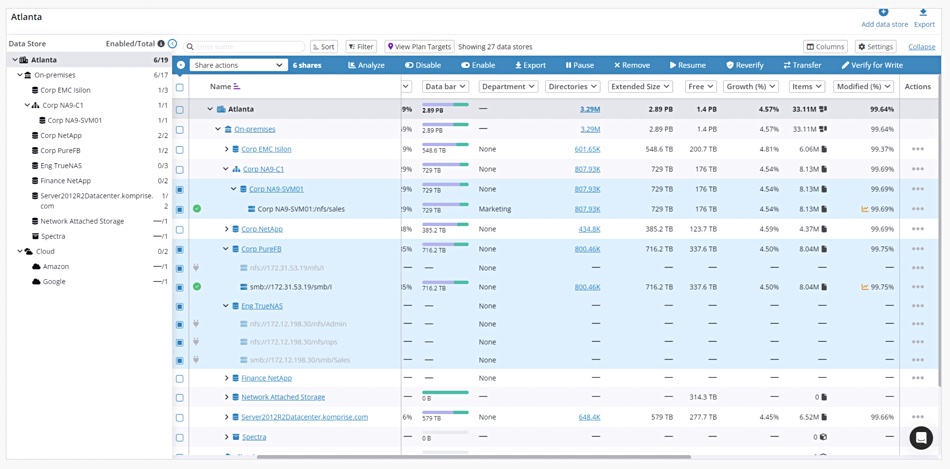This screenshot has height=469, width=950.
Task: Click Disable on the blue action bar
Action: tap(423, 65)
